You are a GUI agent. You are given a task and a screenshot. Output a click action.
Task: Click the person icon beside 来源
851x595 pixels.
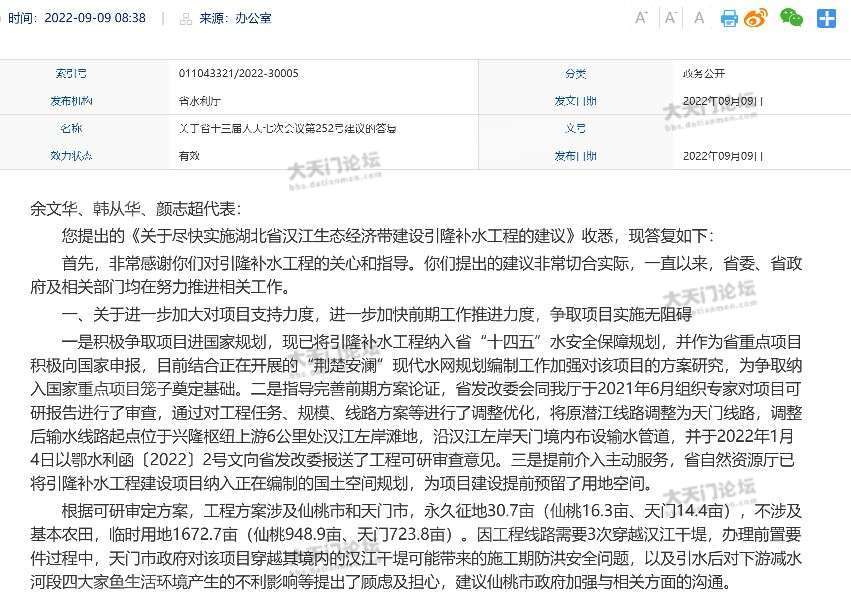click(186, 18)
